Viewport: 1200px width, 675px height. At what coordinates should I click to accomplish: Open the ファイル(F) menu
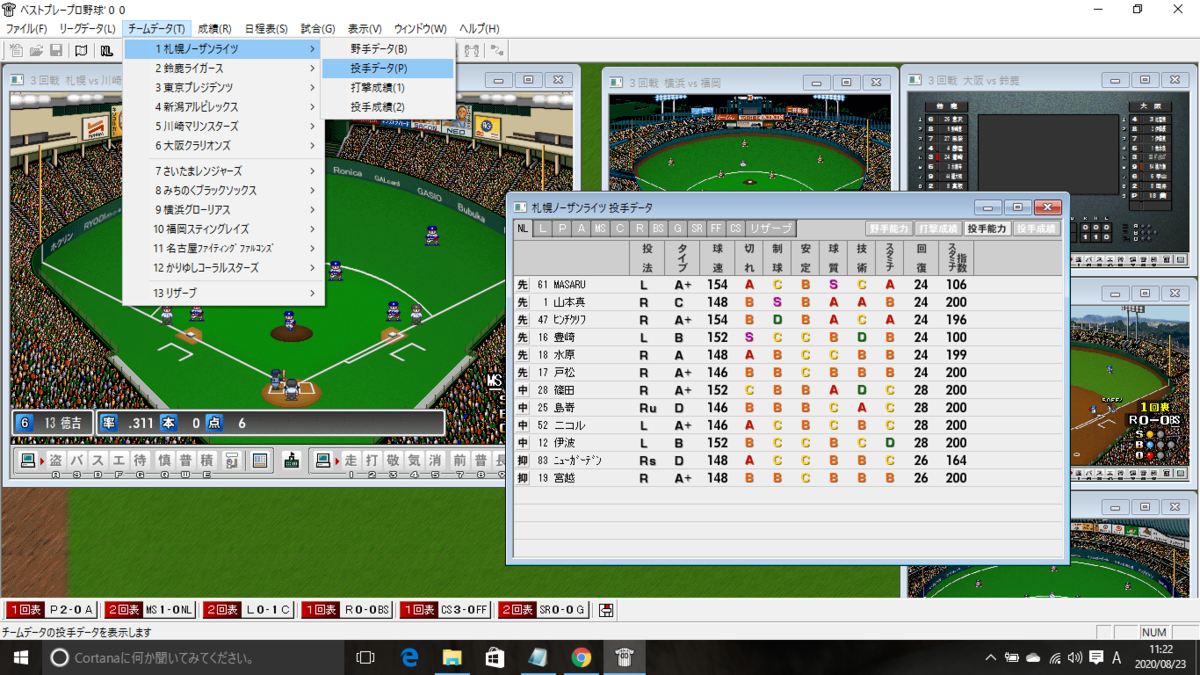27,29
